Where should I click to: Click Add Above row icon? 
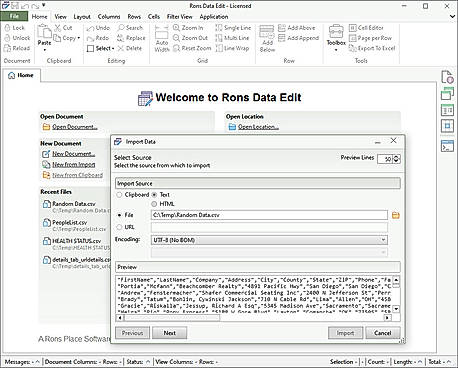pyautogui.click(x=282, y=28)
